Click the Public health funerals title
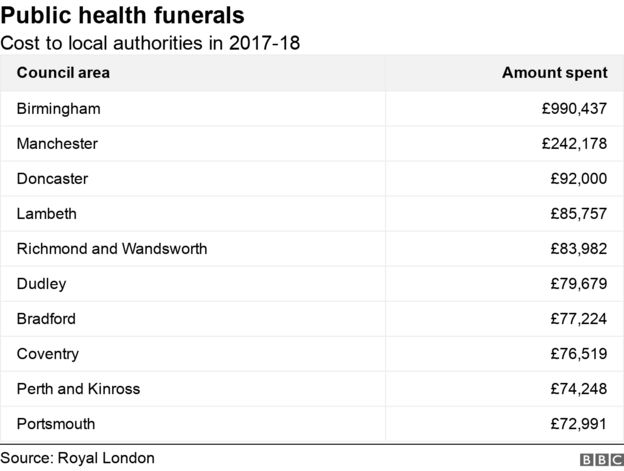The height and width of the screenshot is (471, 624). pos(122,15)
